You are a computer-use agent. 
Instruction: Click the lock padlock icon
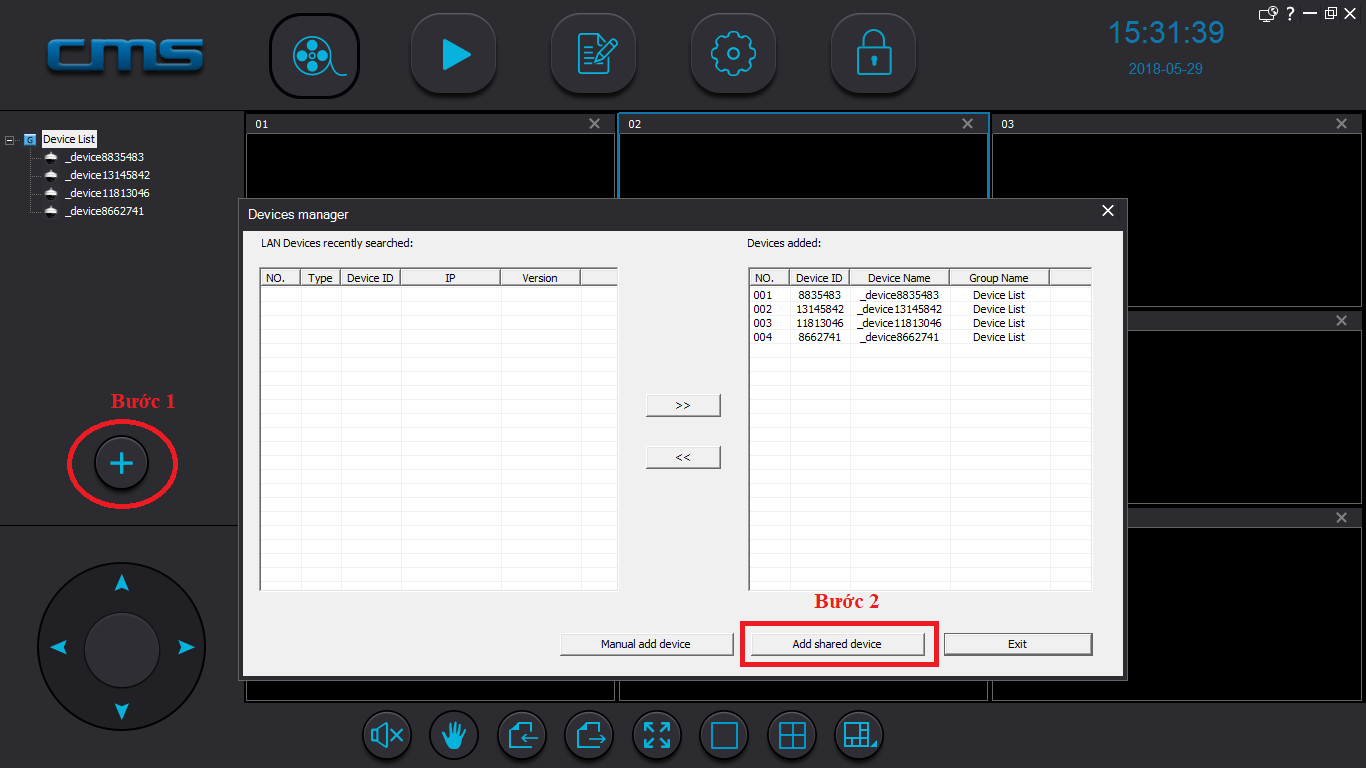click(x=874, y=54)
